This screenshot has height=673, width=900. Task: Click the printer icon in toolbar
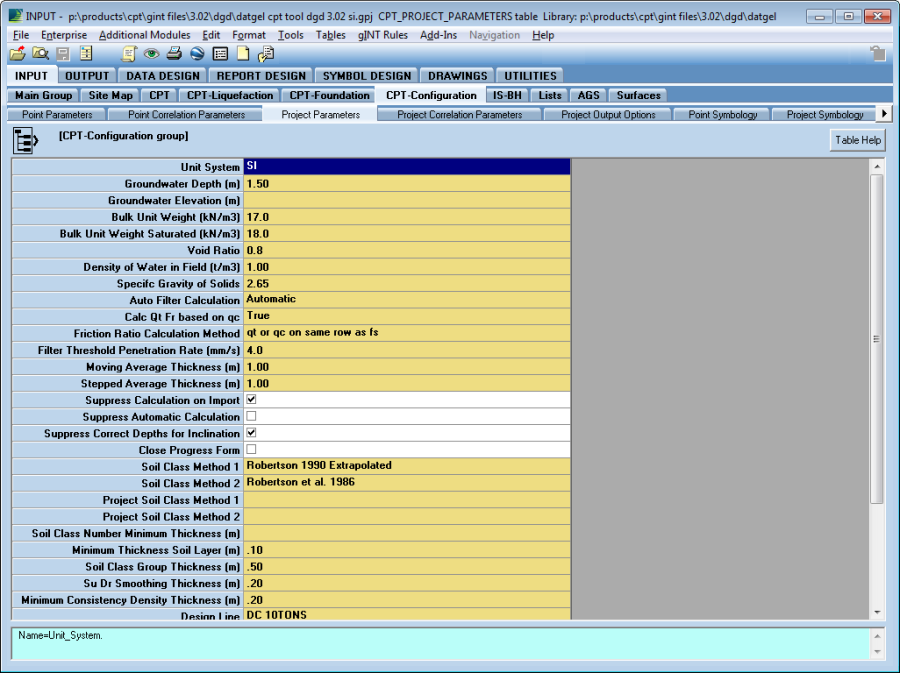coord(174,54)
